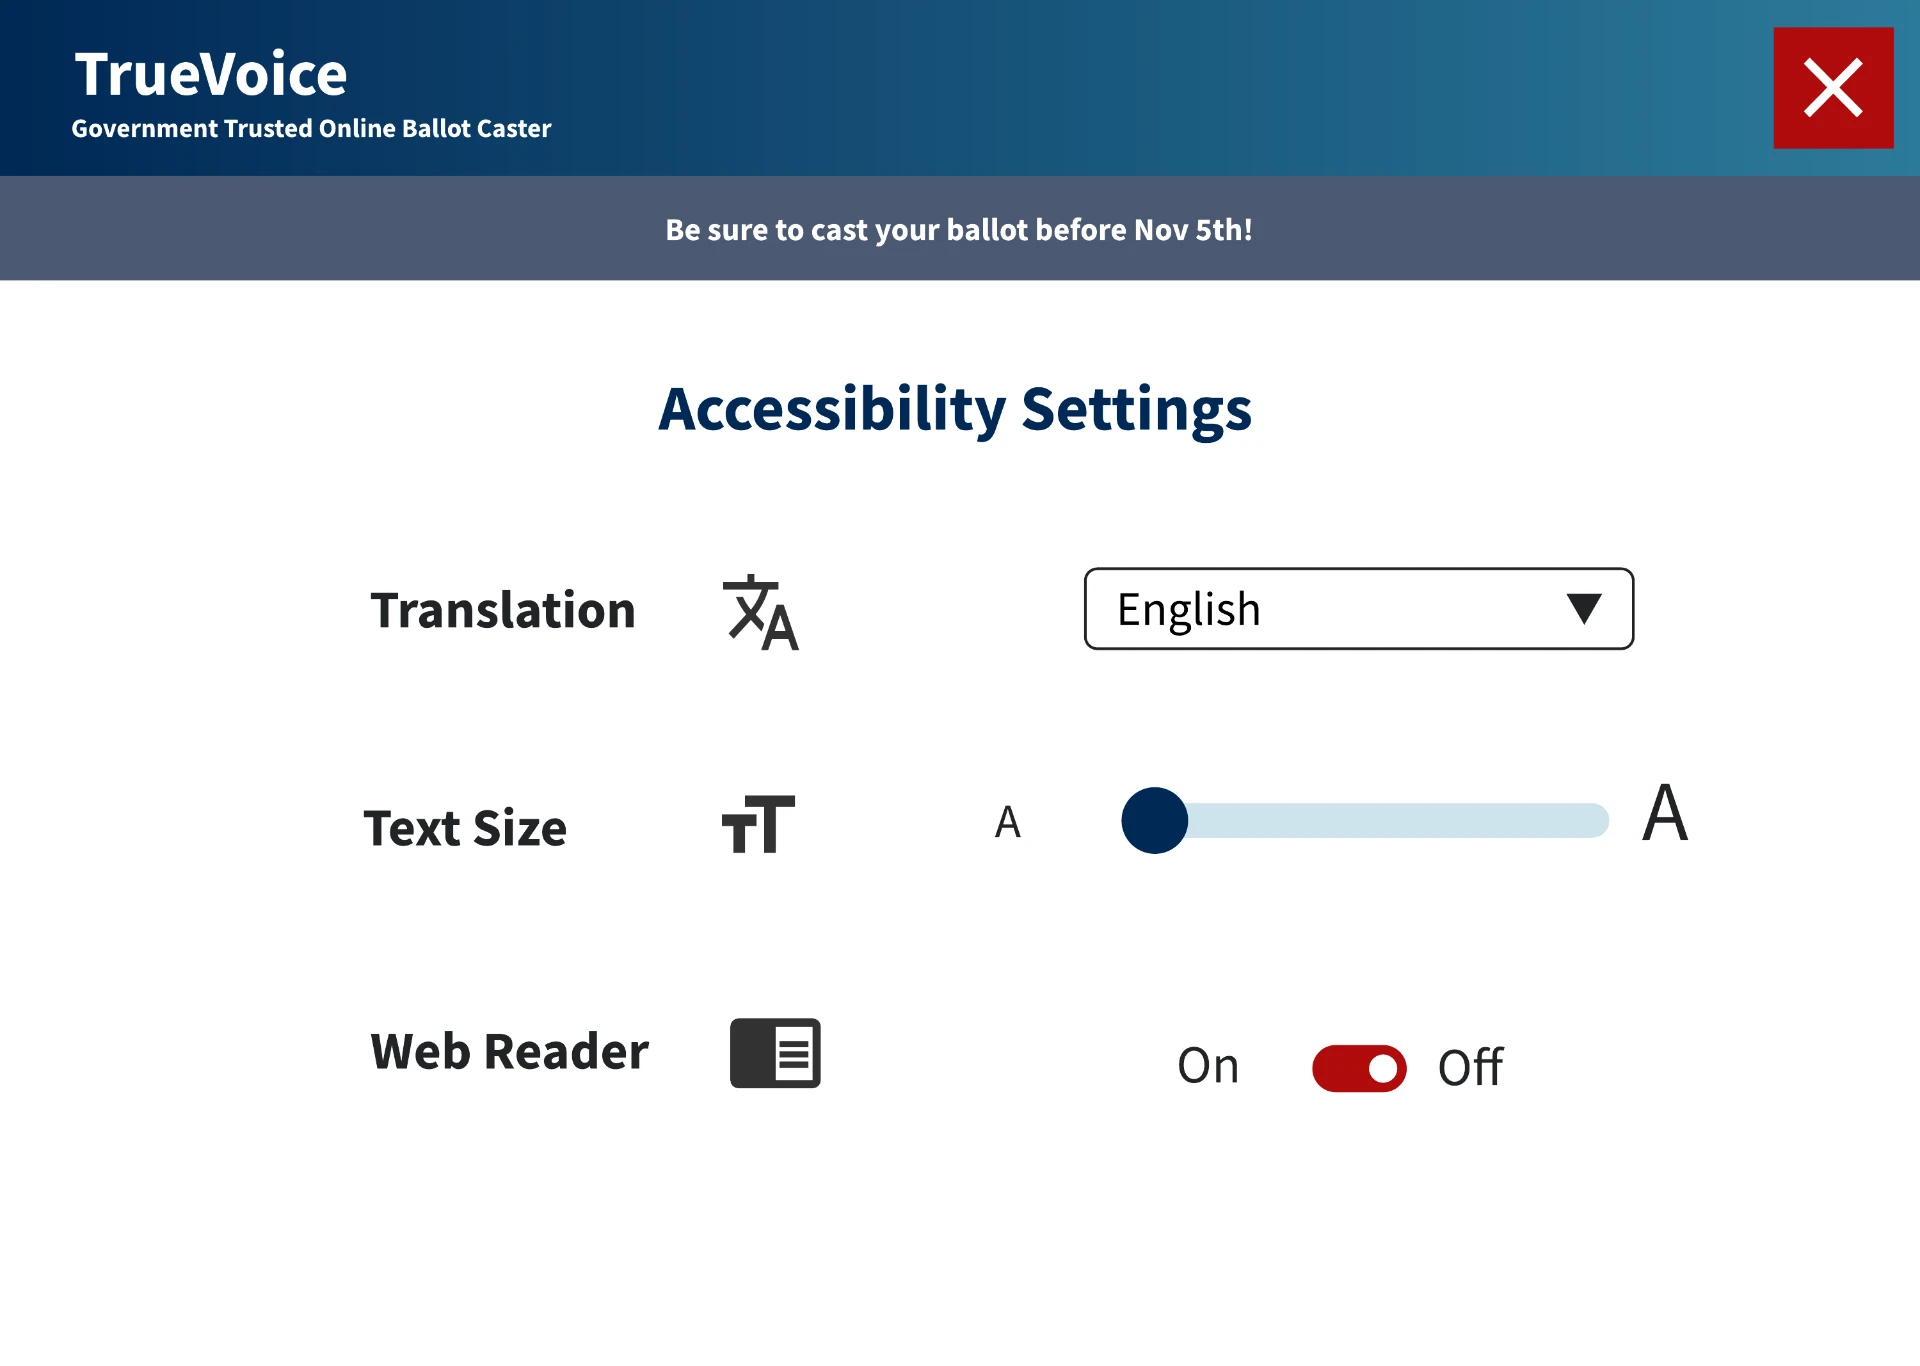This screenshot has width=1920, height=1366.
Task: Close the Accessibility Settings with the red X
Action: [1833, 88]
